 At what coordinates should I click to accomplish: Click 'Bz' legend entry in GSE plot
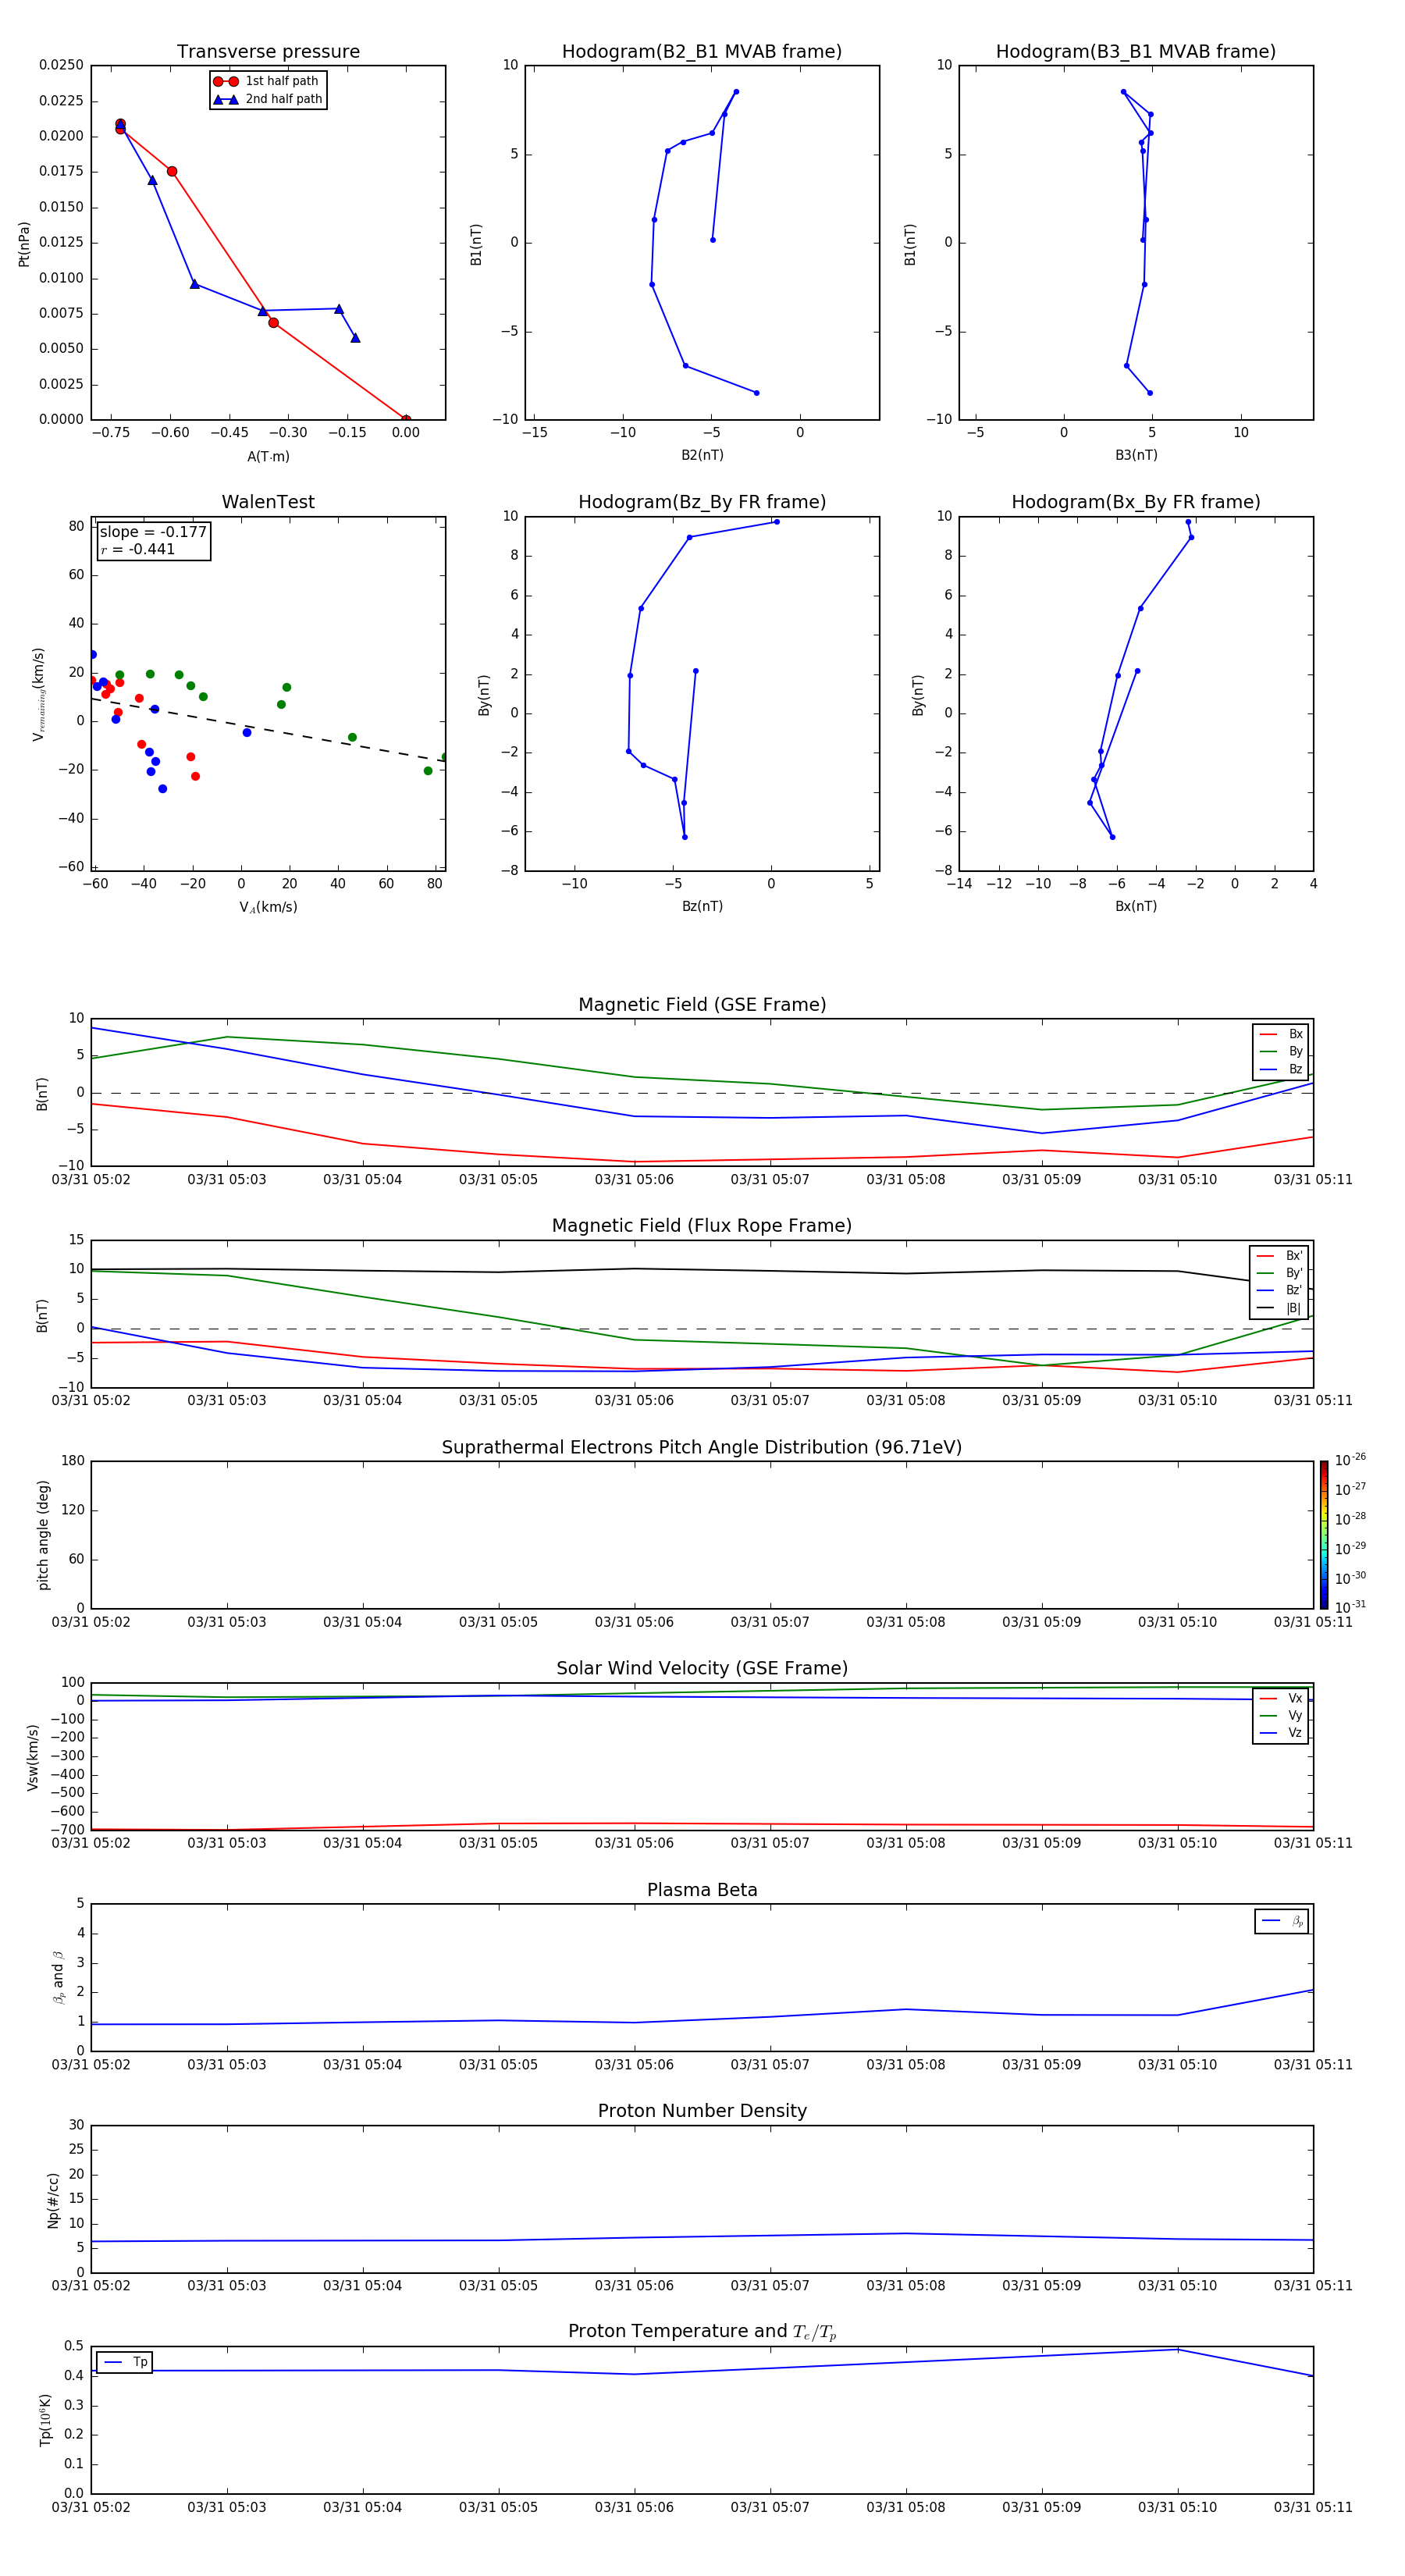[1281, 1069]
